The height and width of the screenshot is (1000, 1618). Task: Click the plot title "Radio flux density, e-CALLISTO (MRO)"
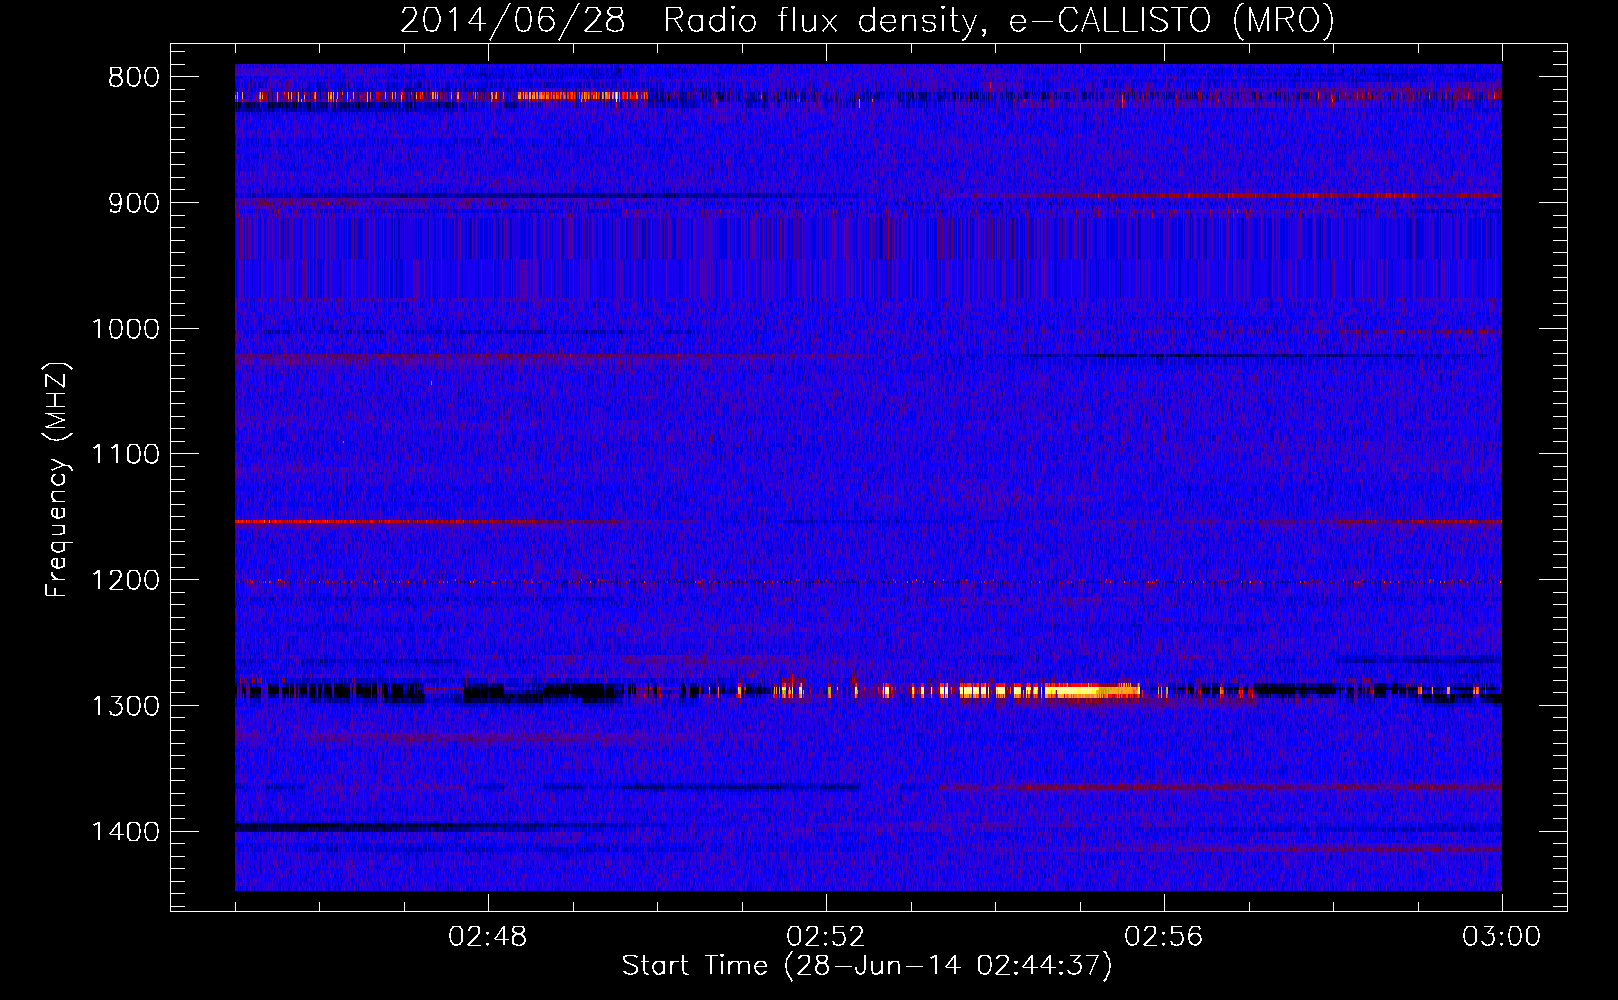click(x=998, y=20)
